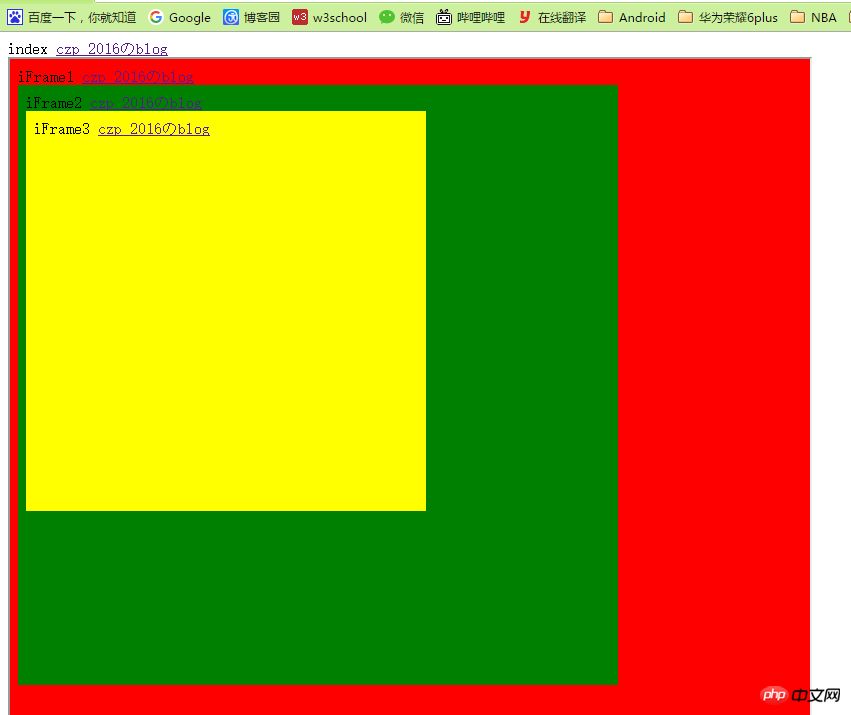Follow the blog link in iFrame2
The image size is (851, 715).
[x=146, y=103]
